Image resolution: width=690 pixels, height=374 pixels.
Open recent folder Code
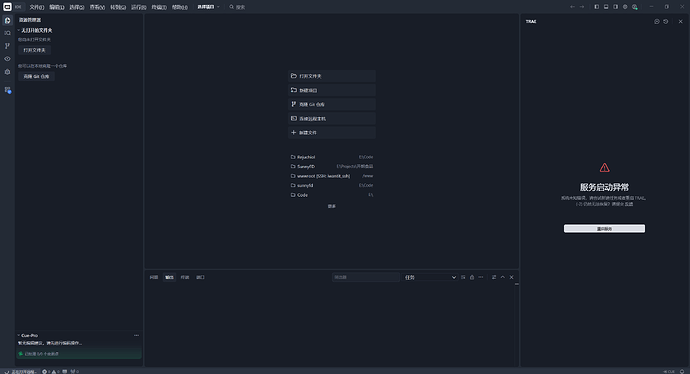(x=332, y=195)
